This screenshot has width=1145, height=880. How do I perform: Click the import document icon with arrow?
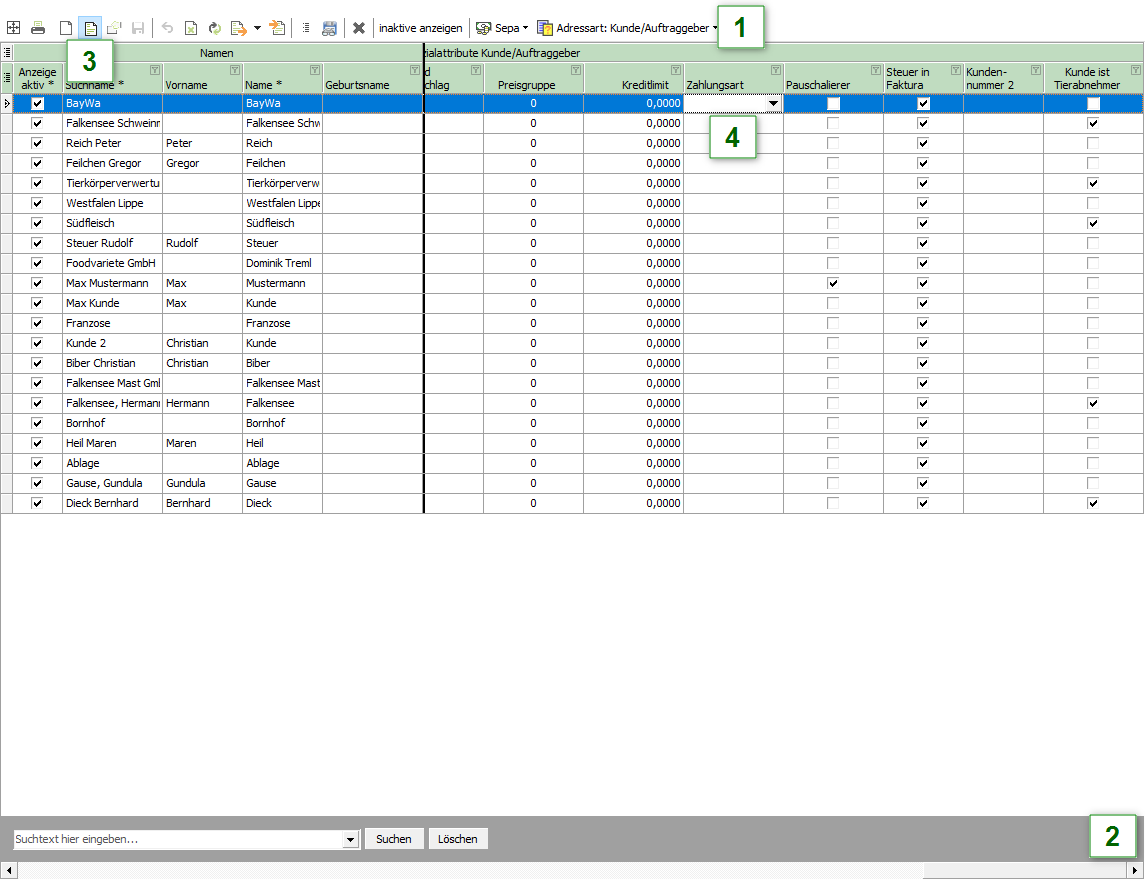click(277, 28)
